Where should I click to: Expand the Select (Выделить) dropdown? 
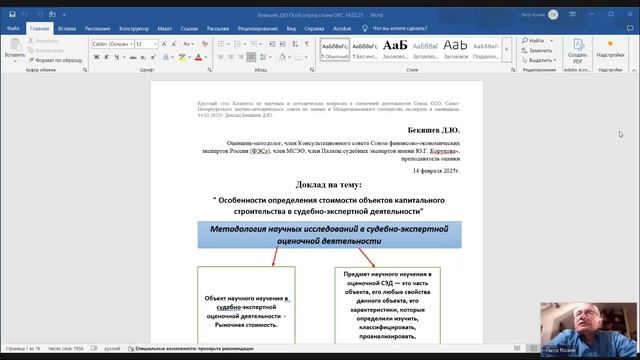tap(539, 60)
